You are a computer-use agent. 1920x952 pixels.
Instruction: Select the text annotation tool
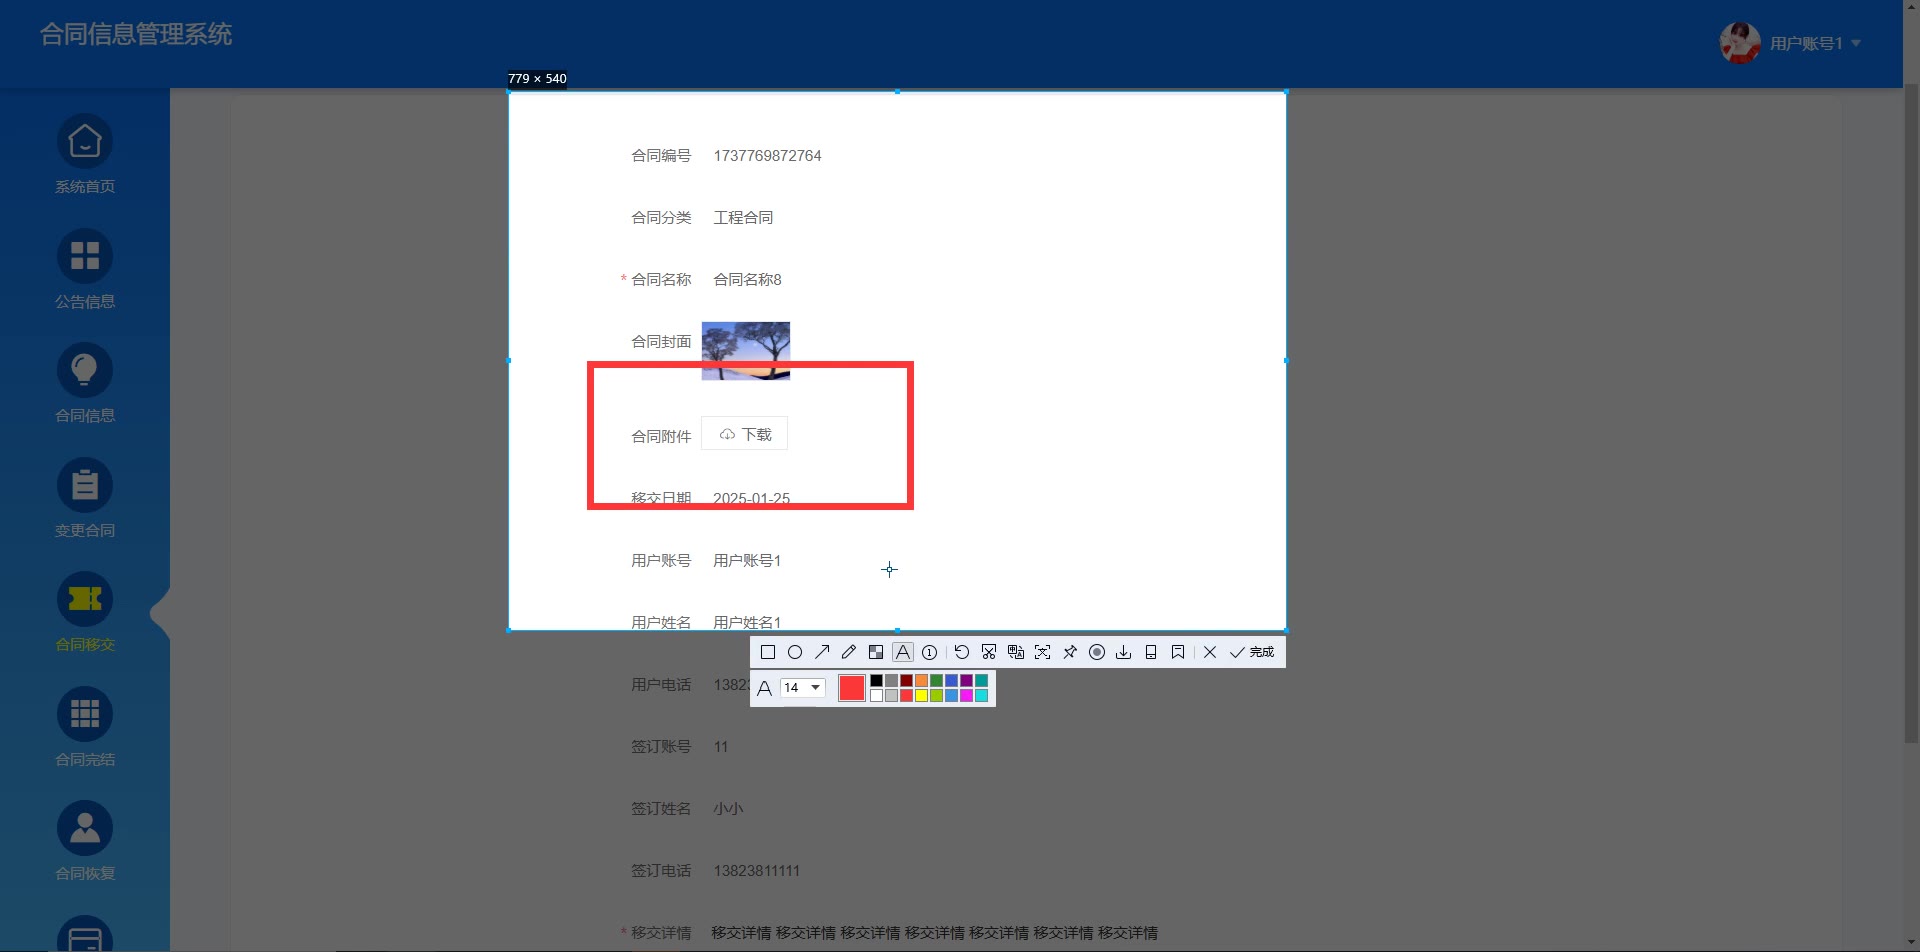click(x=903, y=652)
